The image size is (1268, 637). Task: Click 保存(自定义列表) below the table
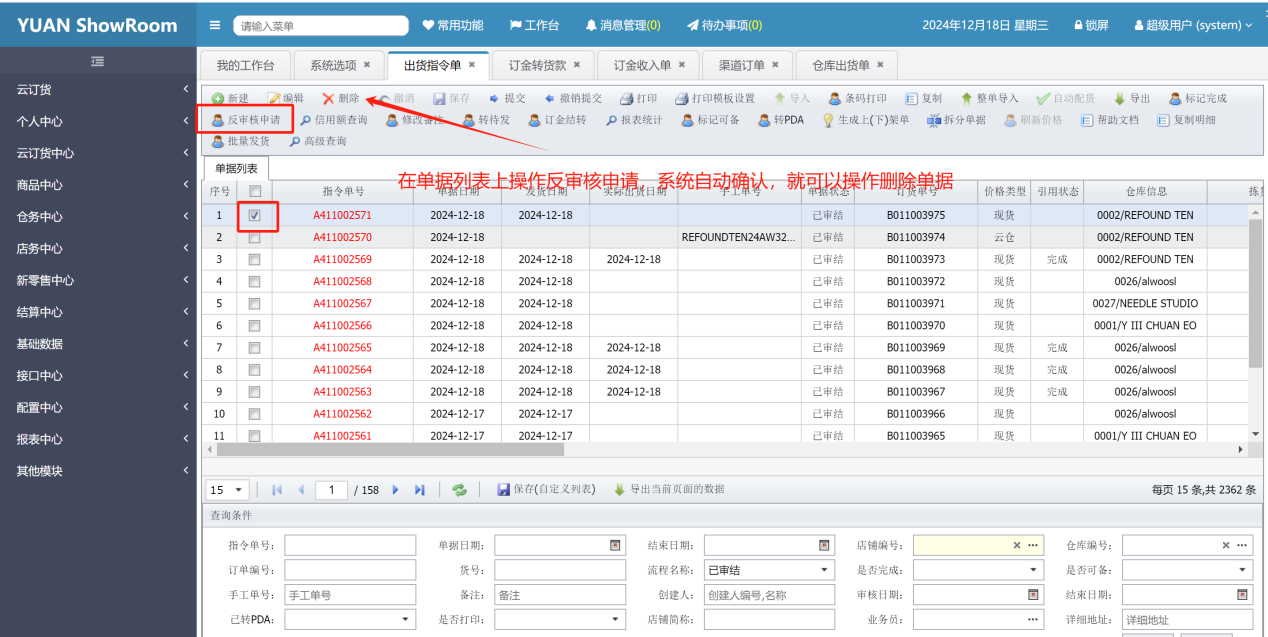[546, 490]
